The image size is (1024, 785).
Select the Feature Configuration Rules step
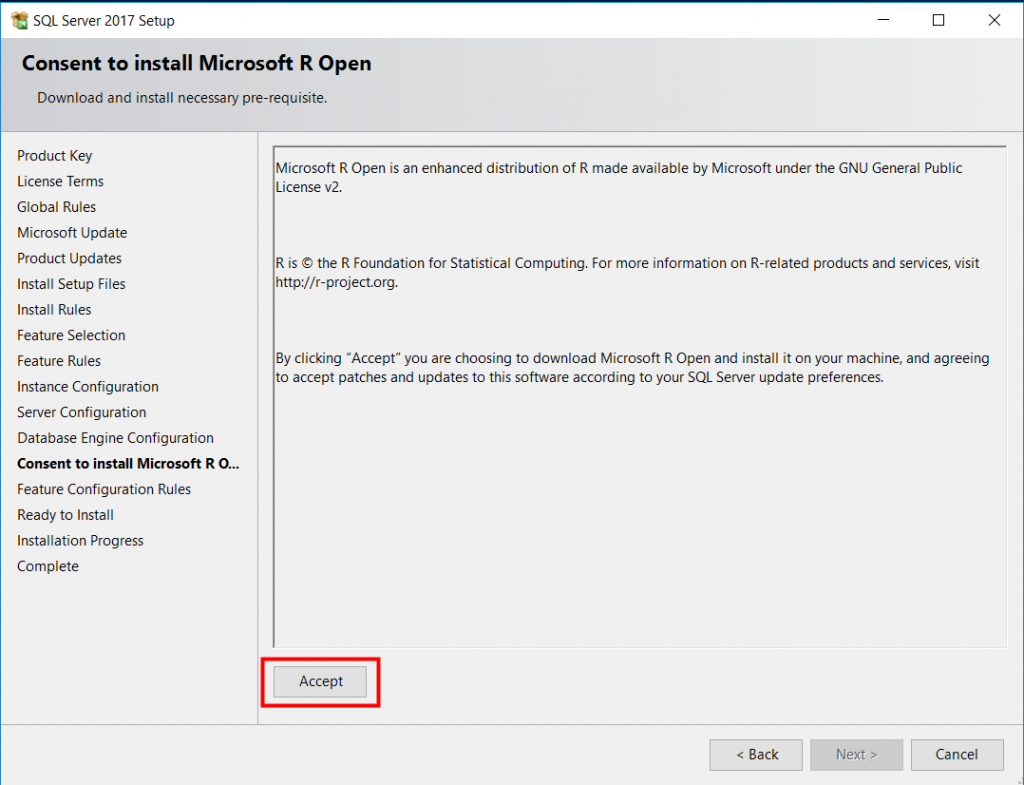[x=104, y=489]
